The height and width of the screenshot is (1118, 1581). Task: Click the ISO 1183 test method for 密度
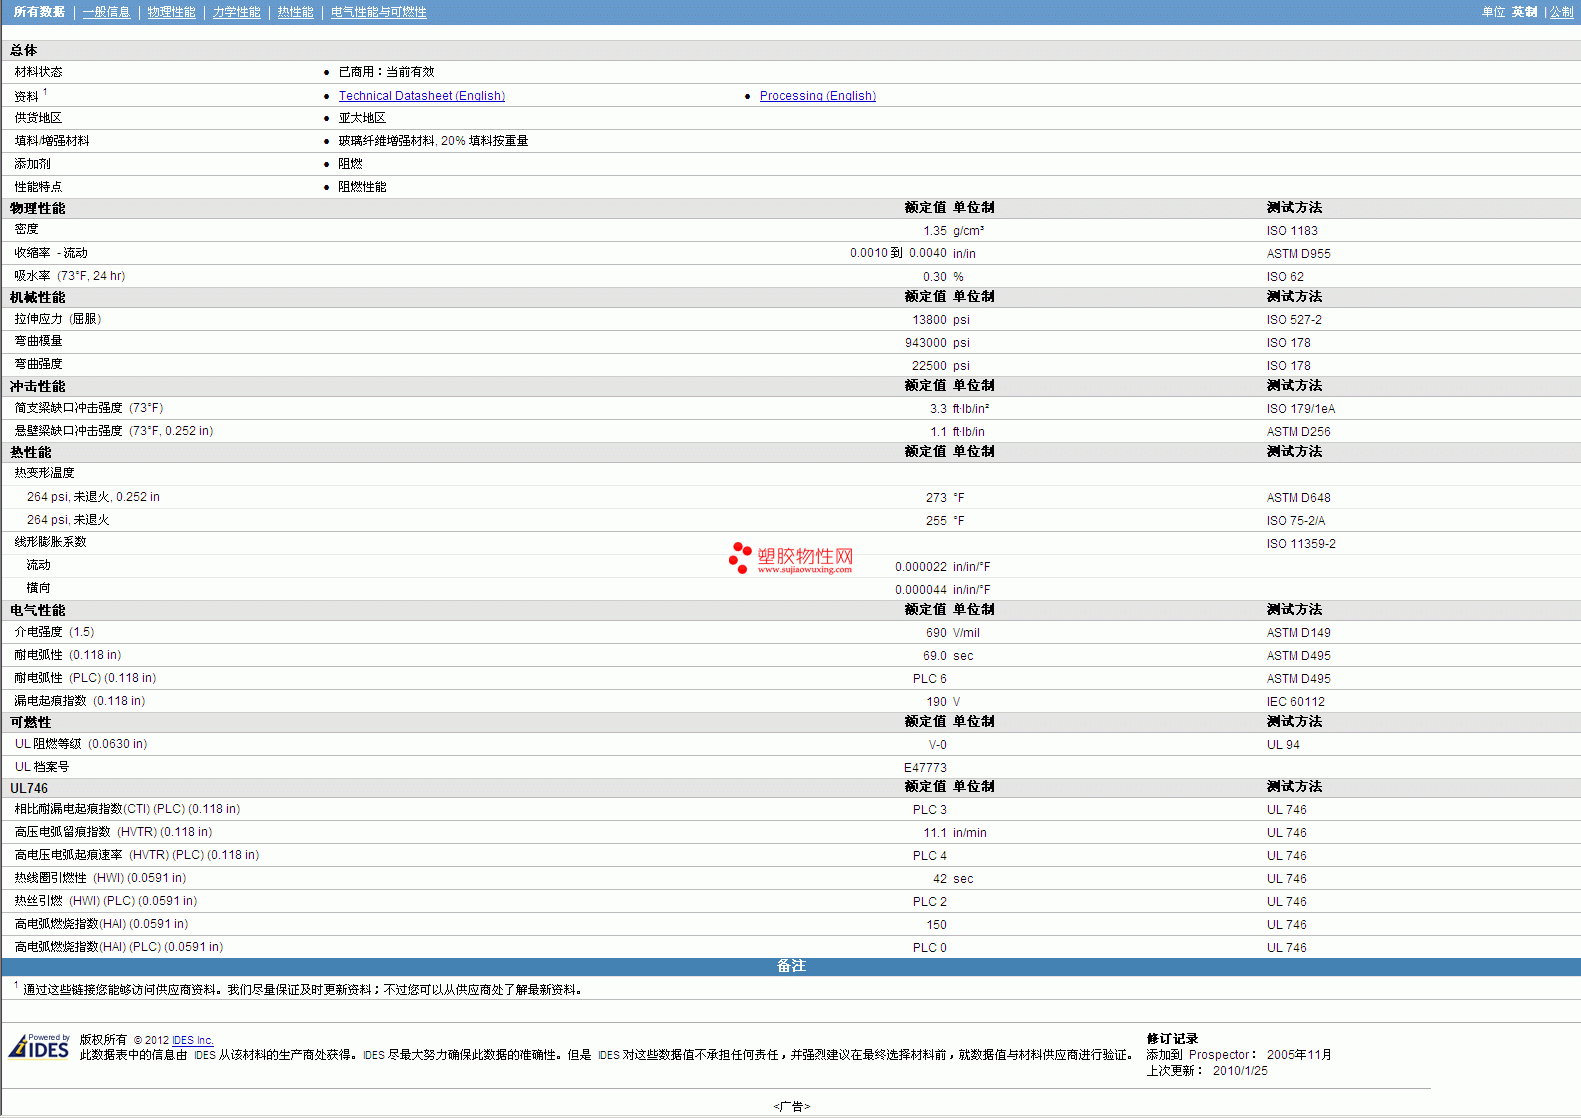(1291, 231)
